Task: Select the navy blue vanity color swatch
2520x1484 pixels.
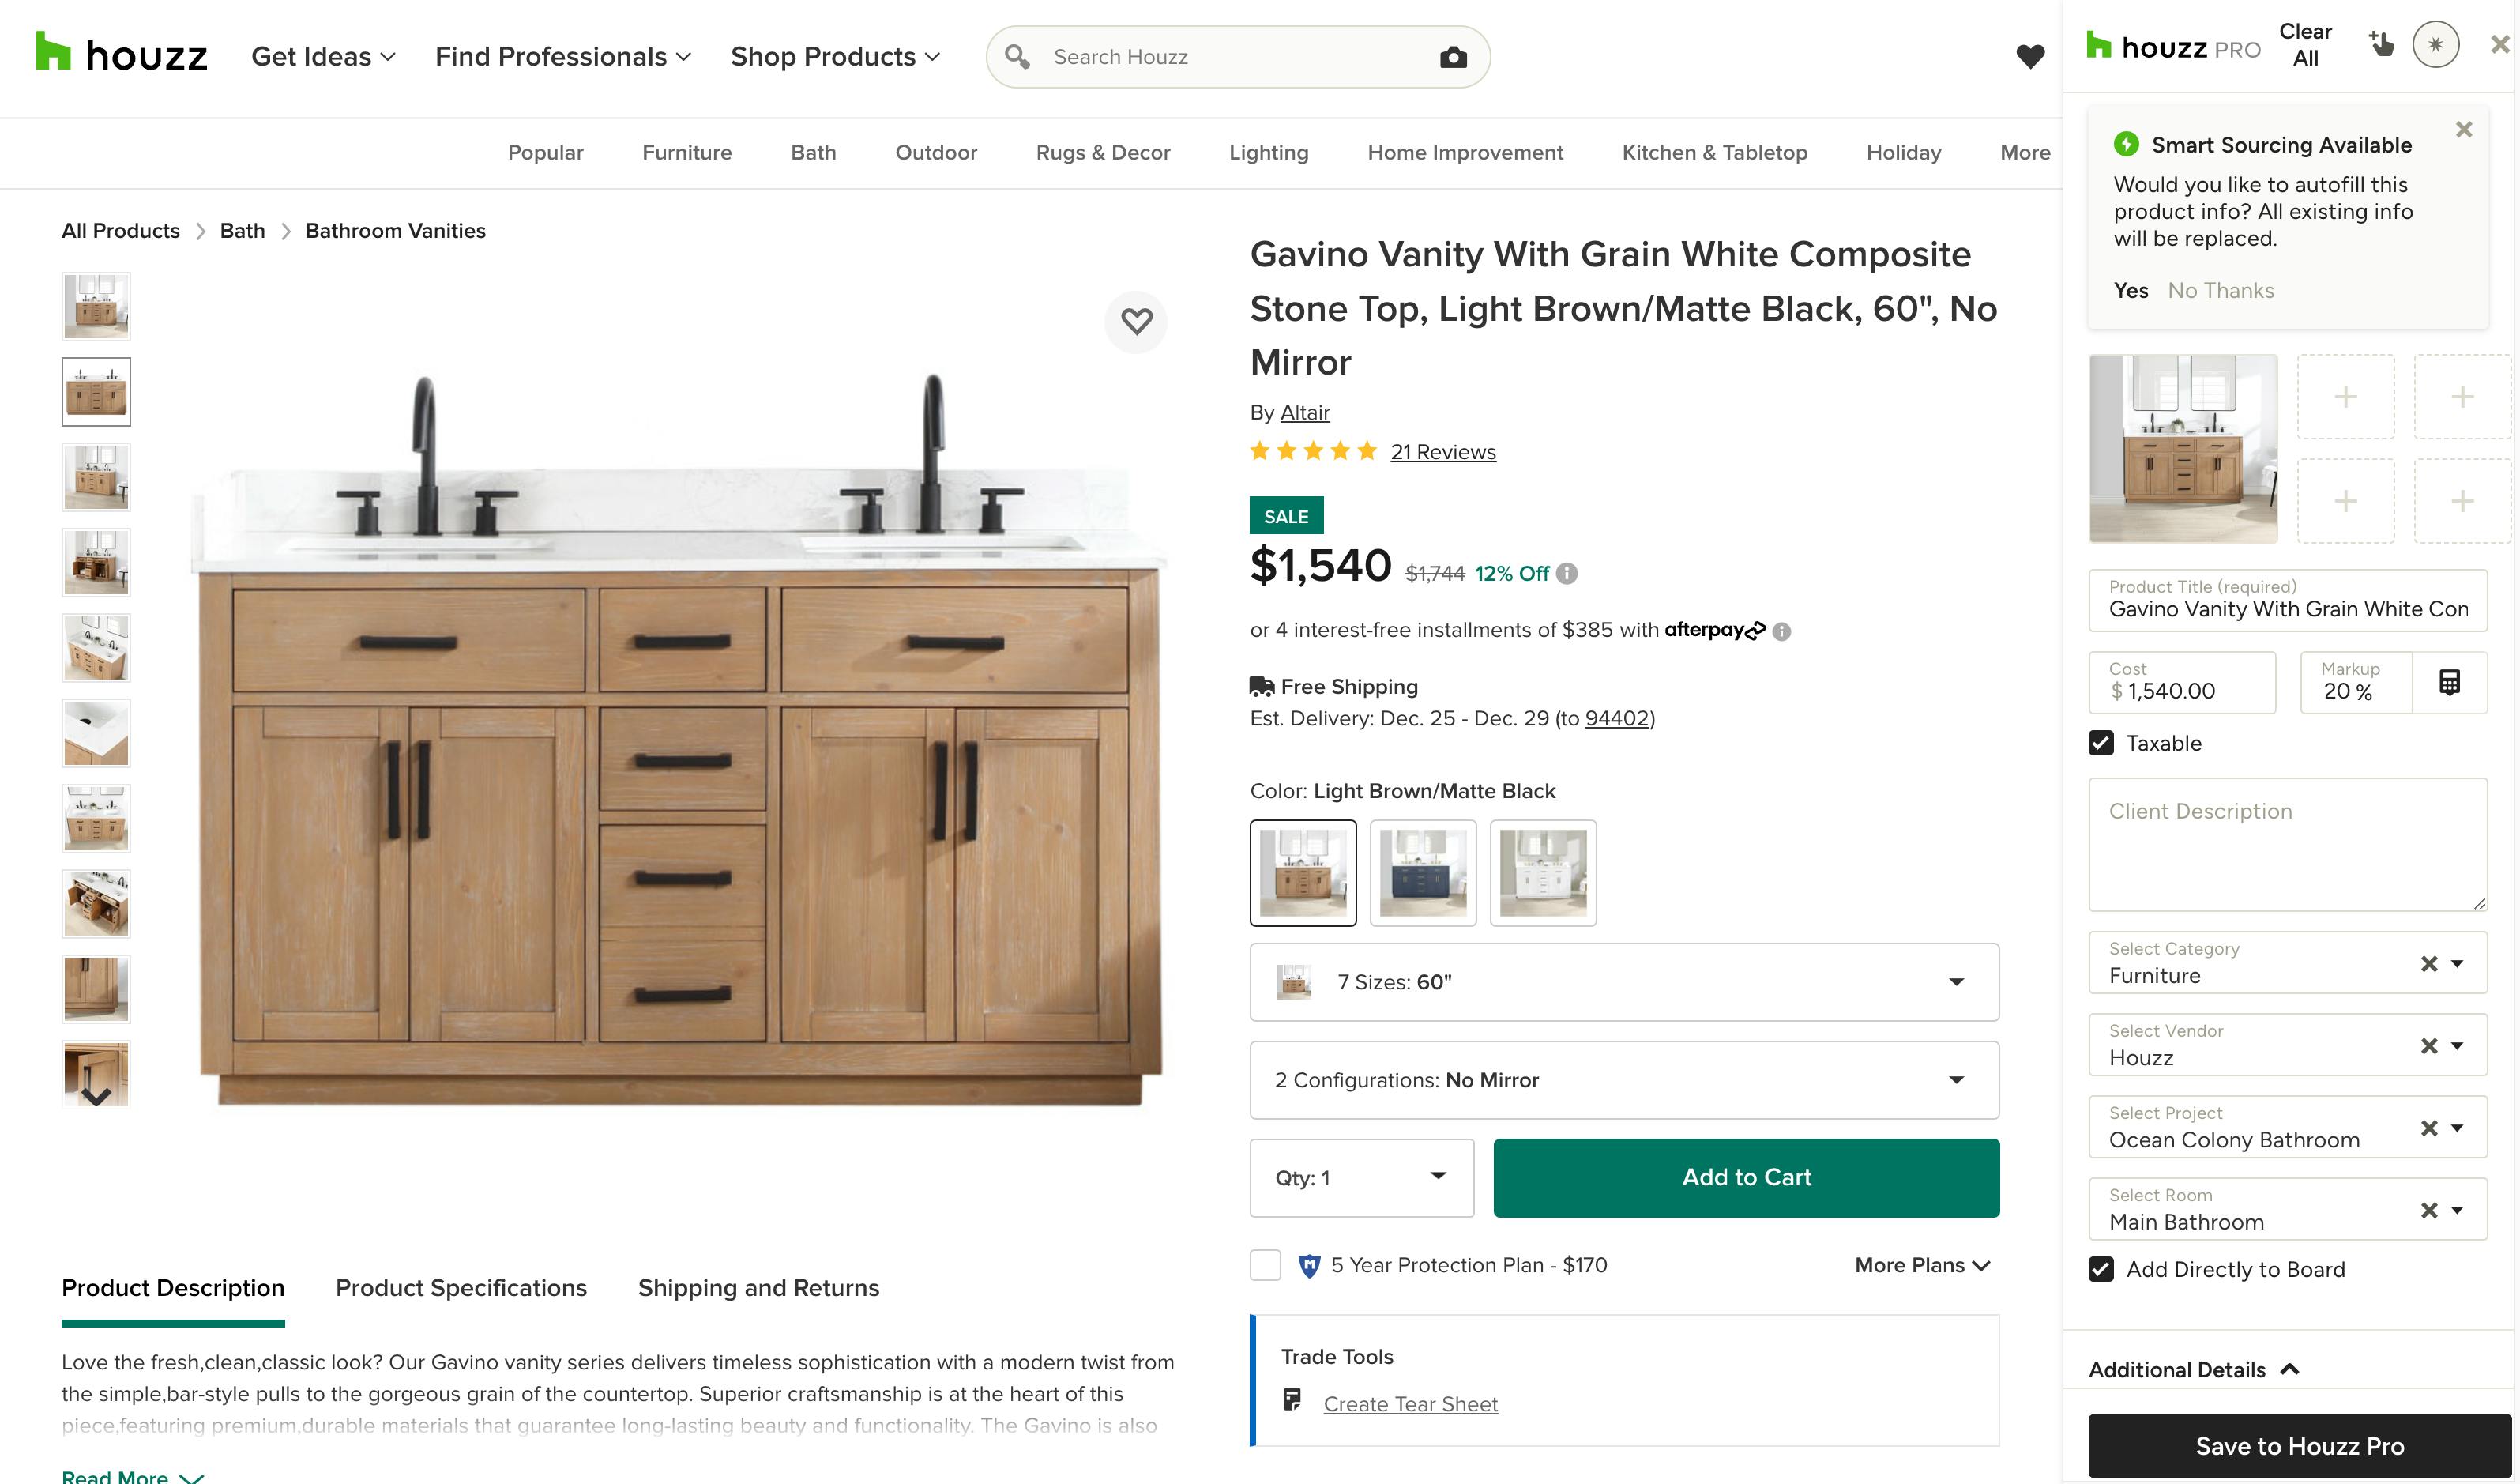Action: point(1423,873)
